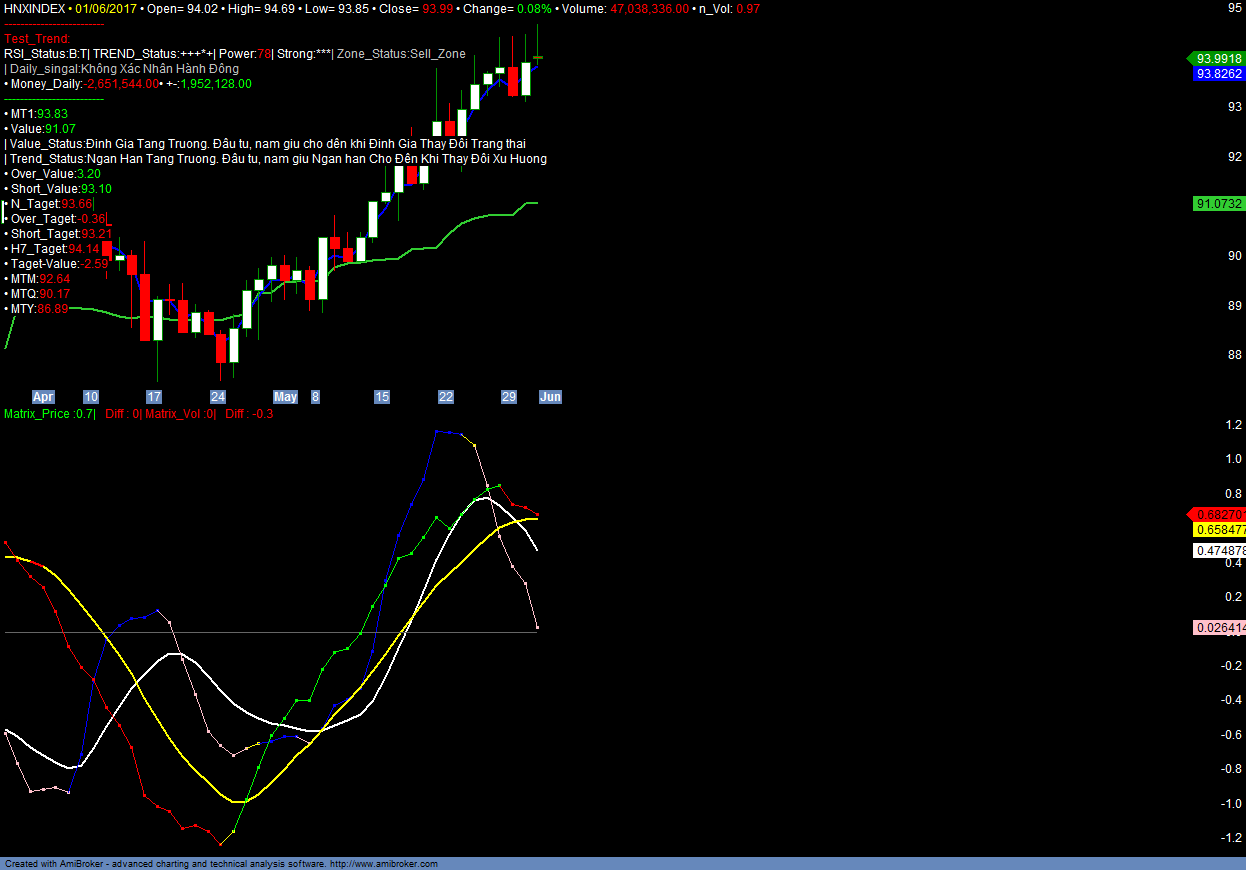Select the May marker on the time axis
This screenshot has height=870, width=1246.
click(285, 397)
